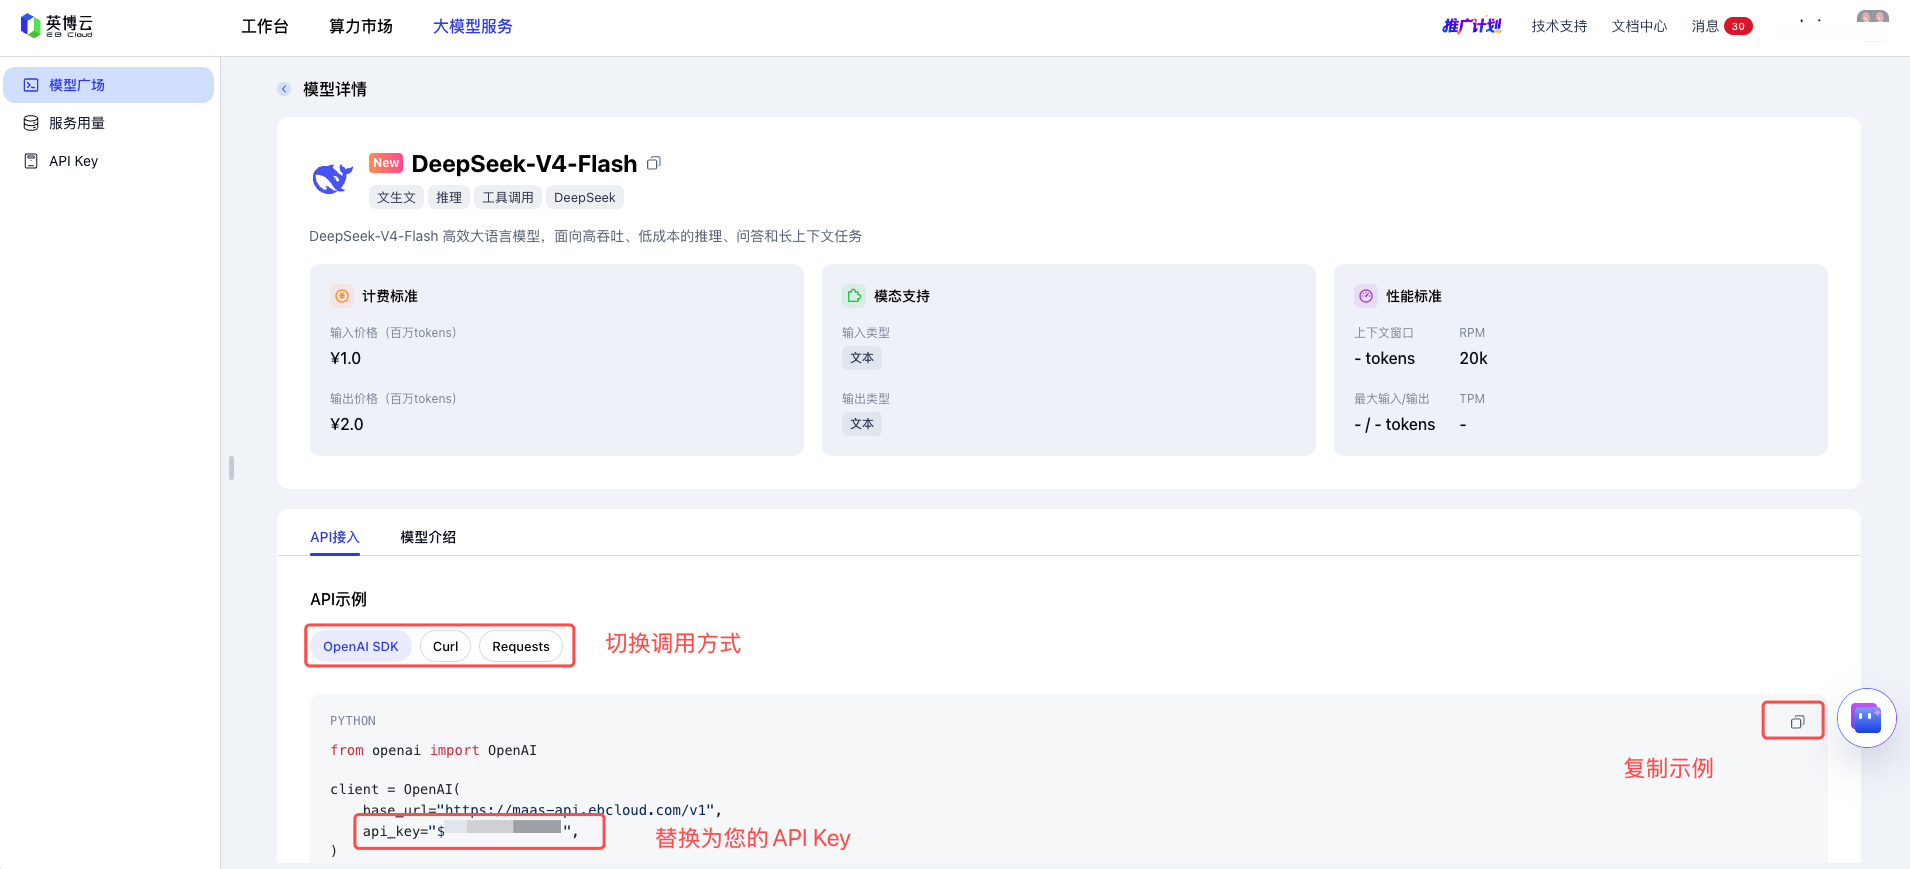Click the 模态支持 green icon
The width and height of the screenshot is (1910, 869).
854,296
